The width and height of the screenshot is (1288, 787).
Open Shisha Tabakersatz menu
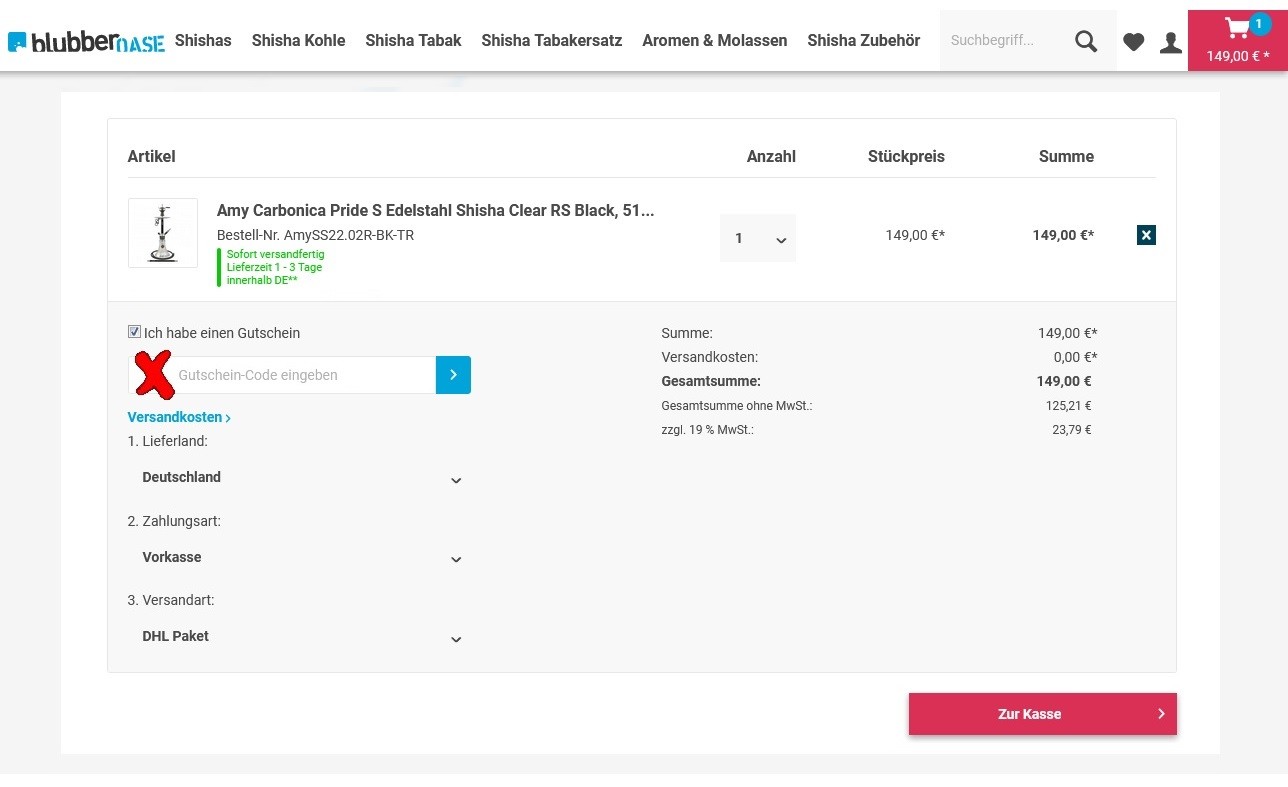point(552,41)
